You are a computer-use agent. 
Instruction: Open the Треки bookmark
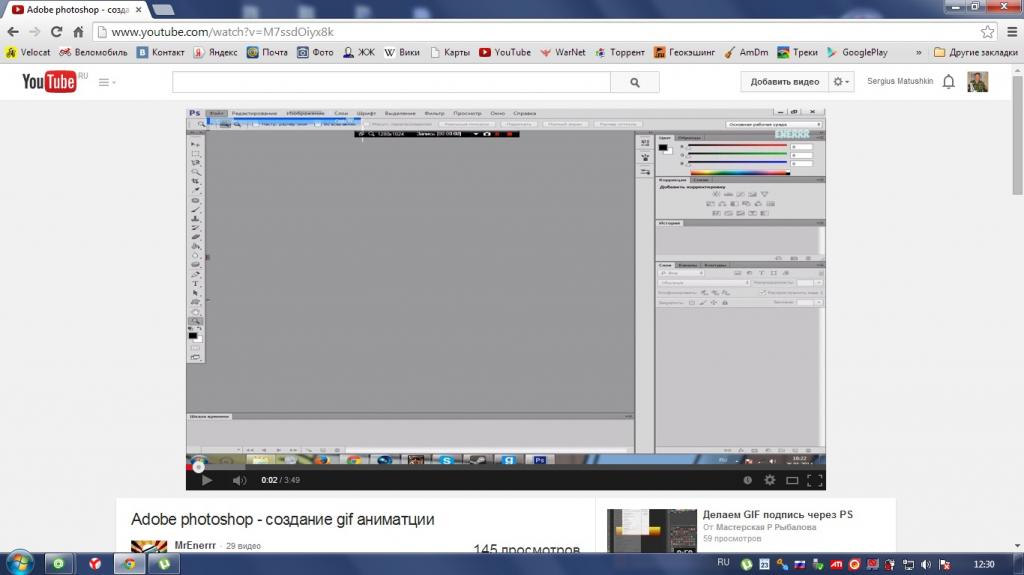tap(797, 52)
